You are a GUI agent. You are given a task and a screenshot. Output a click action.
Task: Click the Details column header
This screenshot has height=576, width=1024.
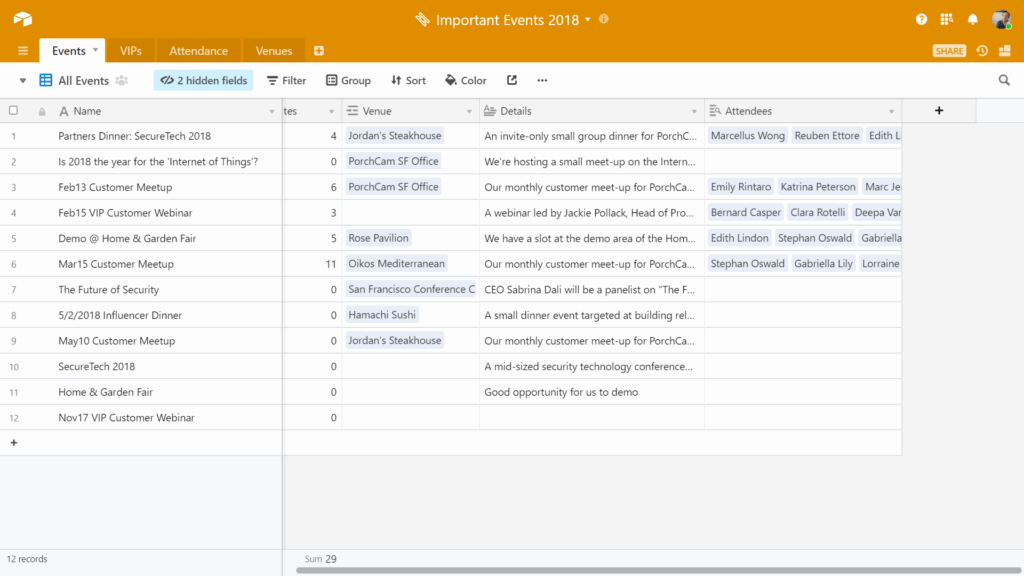point(592,111)
